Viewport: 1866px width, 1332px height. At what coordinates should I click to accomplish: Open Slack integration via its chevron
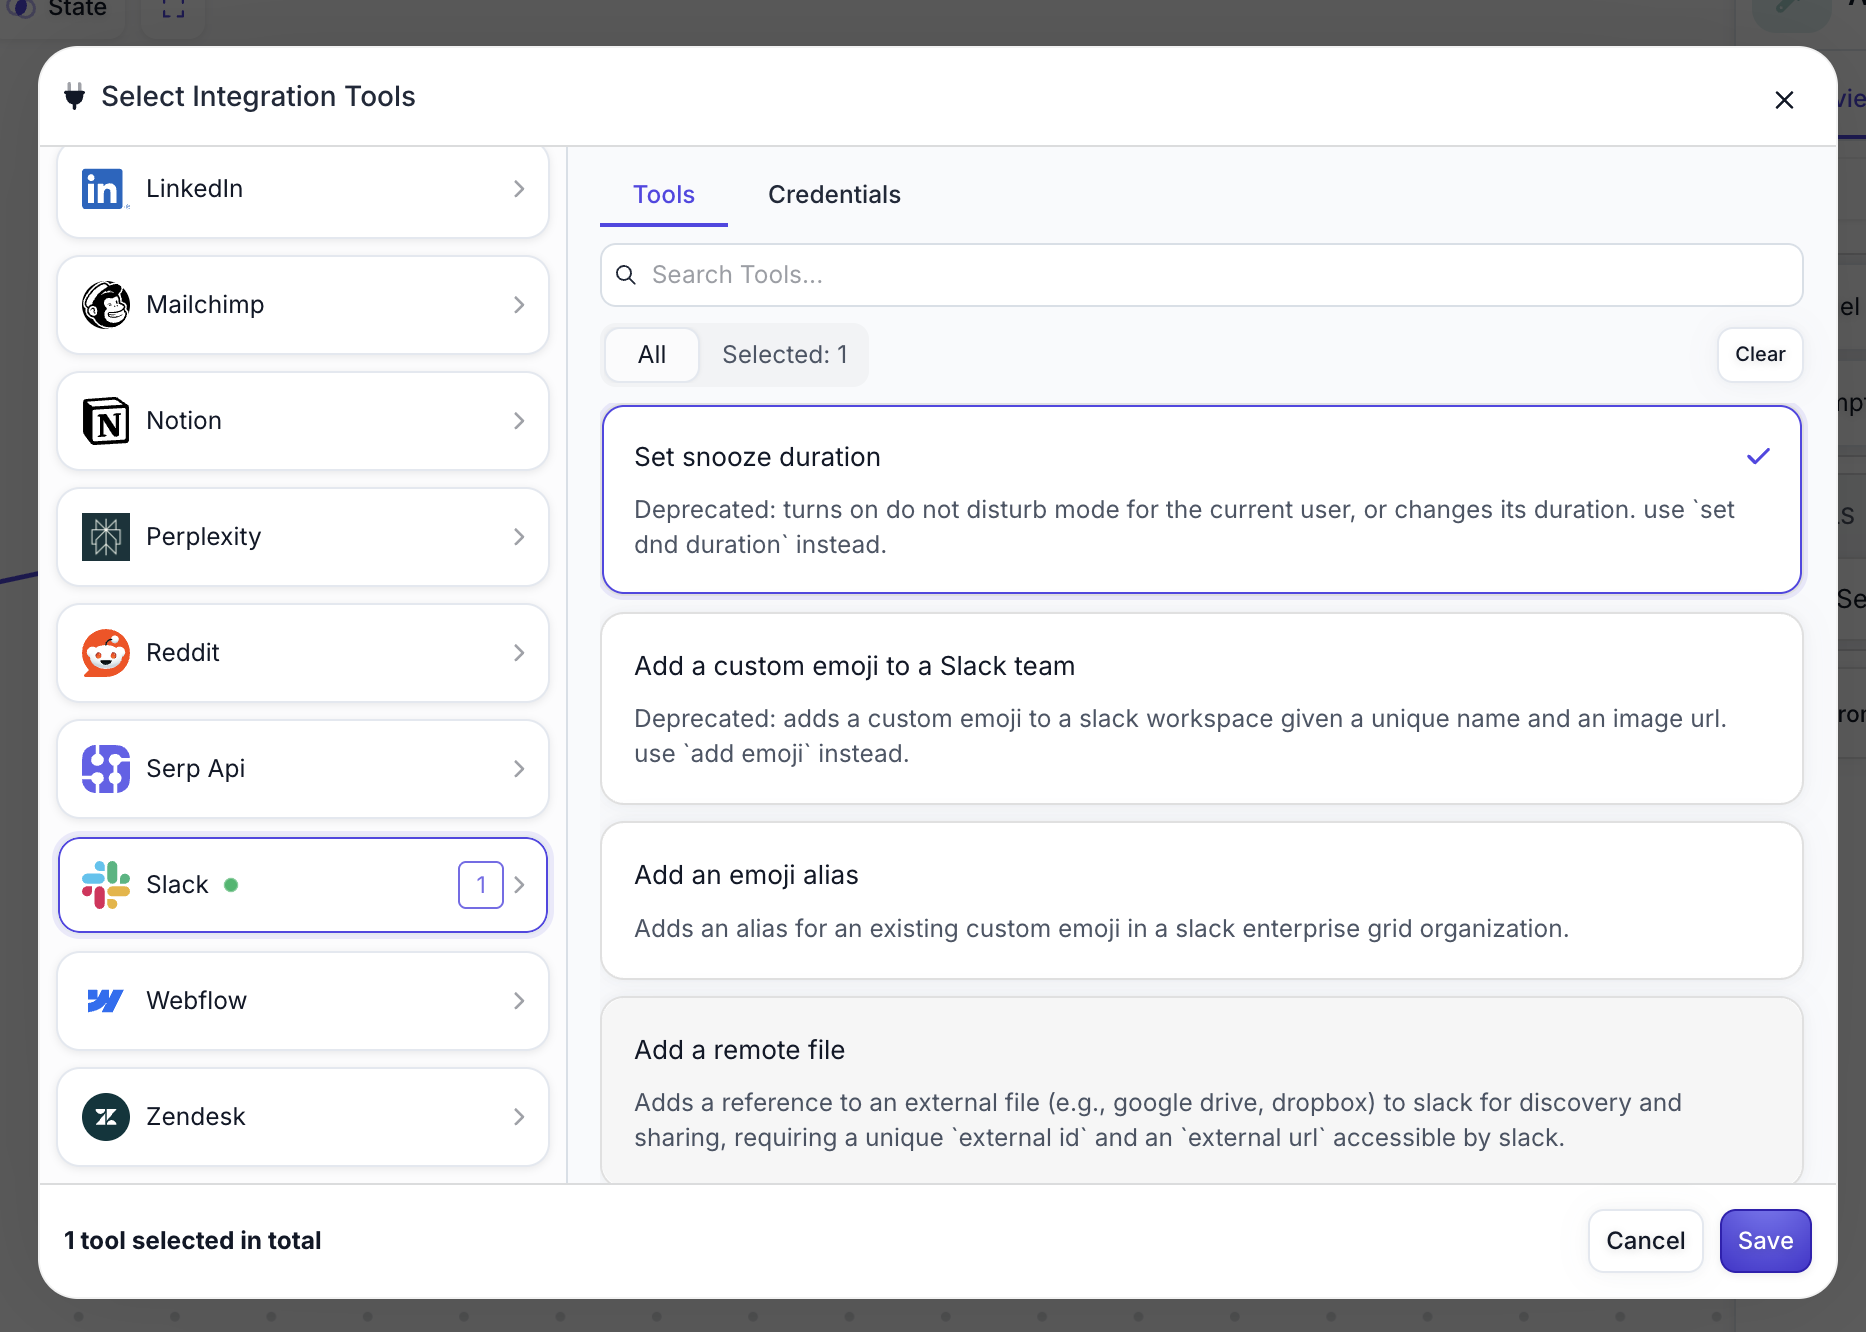519,885
